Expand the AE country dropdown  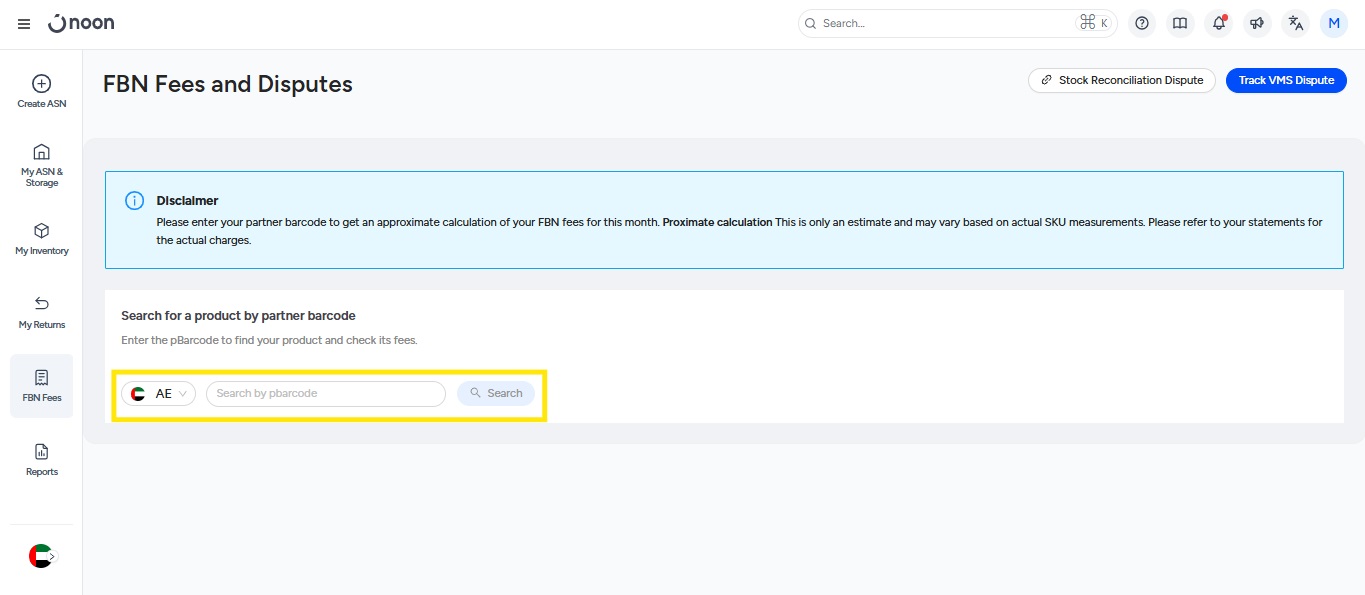click(159, 394)
